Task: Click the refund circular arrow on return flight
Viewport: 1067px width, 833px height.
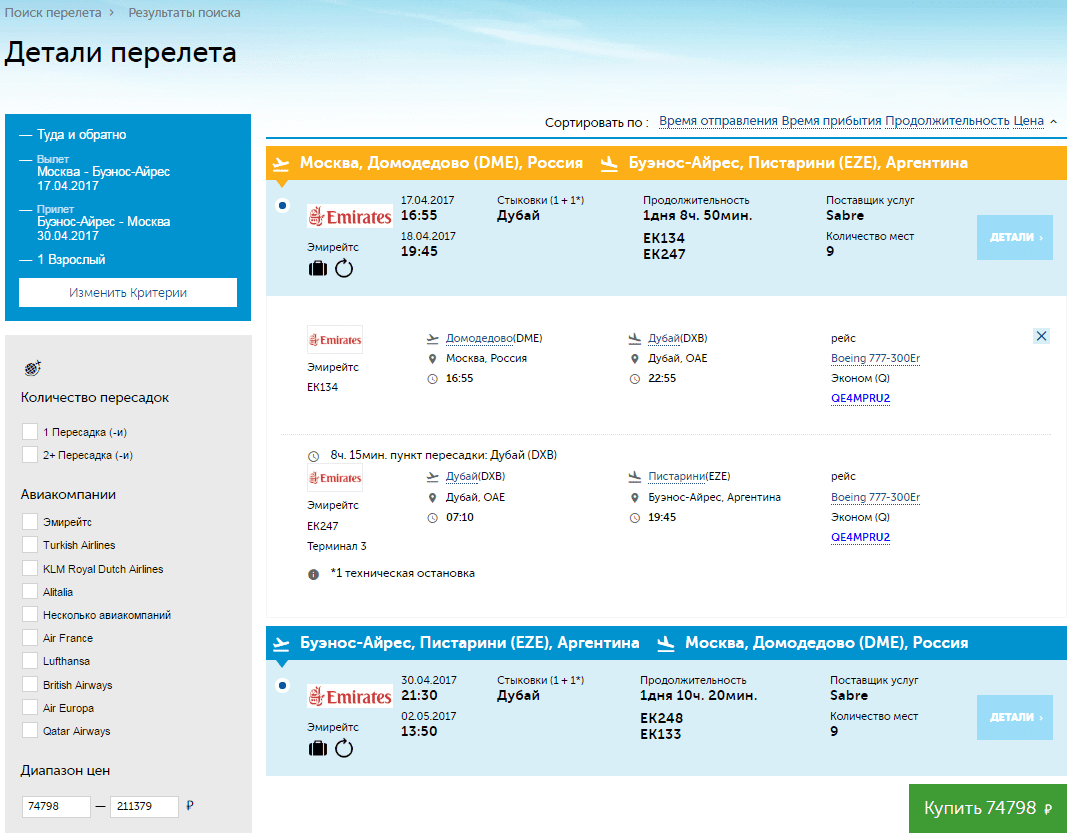Action: [x=344, y=749]
